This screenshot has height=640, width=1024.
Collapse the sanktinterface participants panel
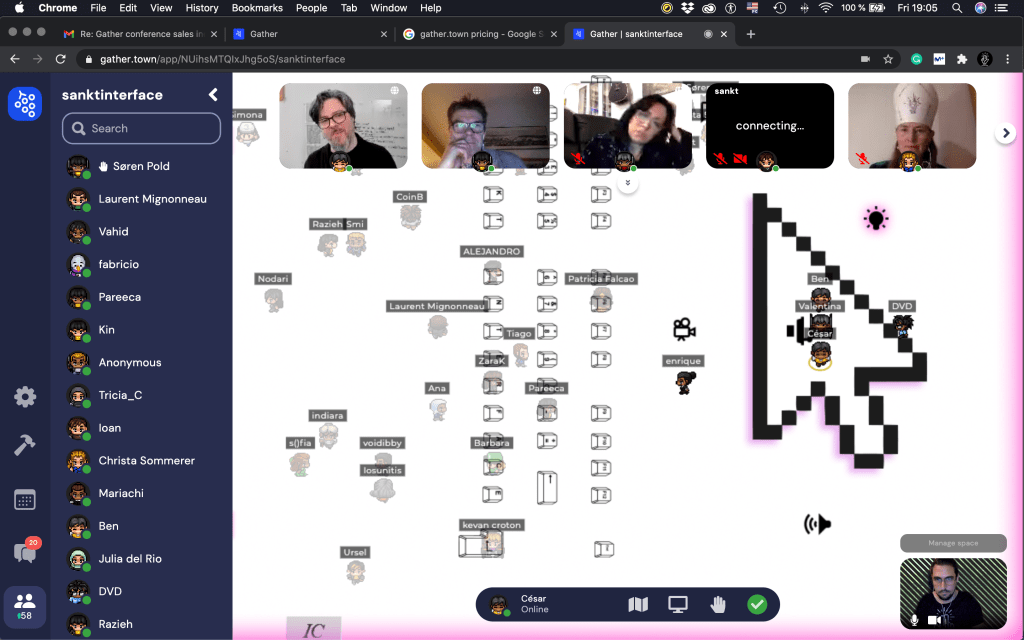(x=212, y=95)
